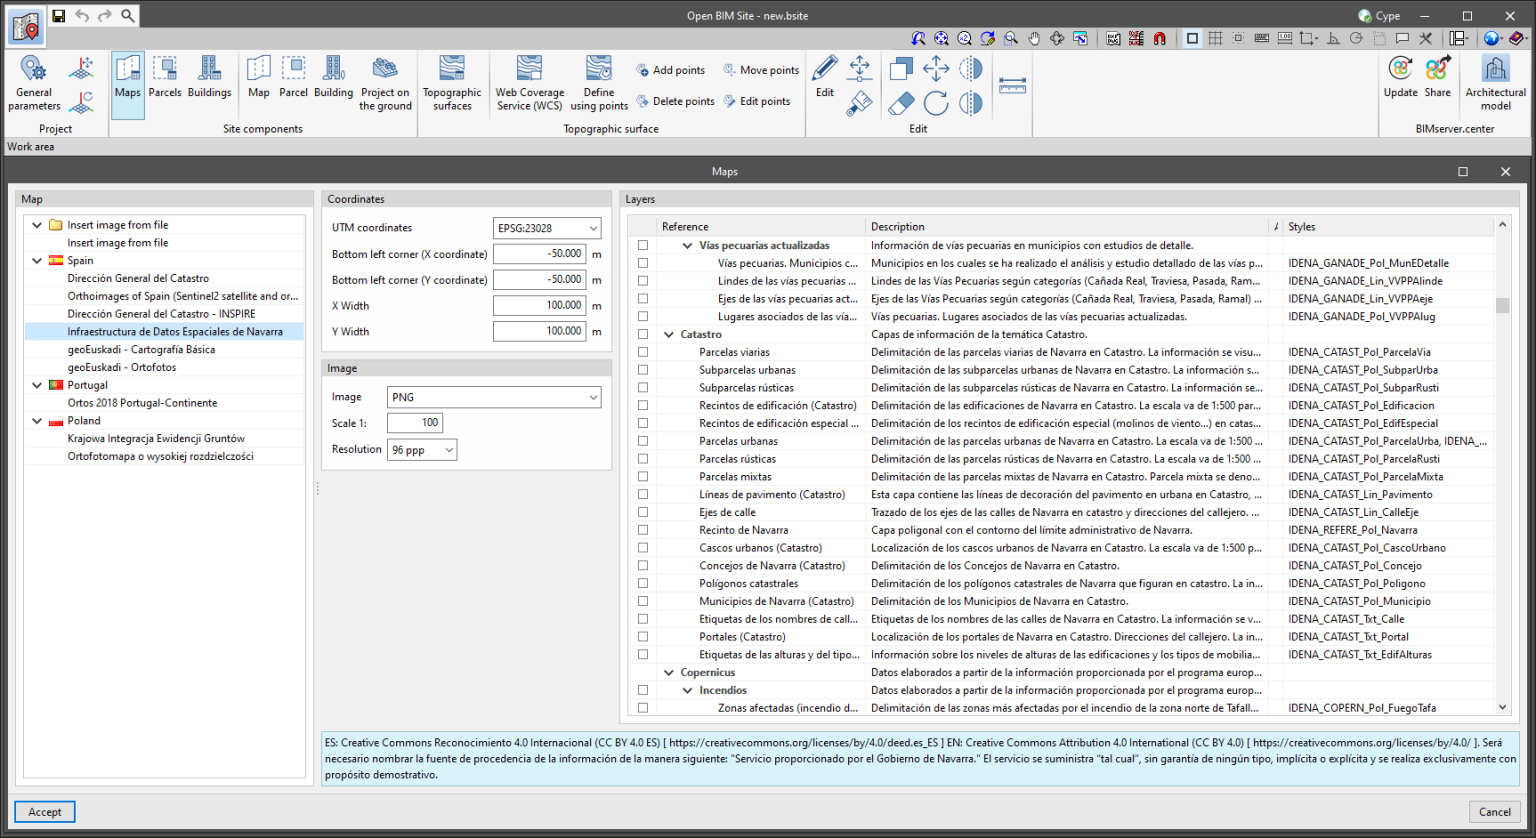Collapse the Spain tree branch

tap(37, 260)
